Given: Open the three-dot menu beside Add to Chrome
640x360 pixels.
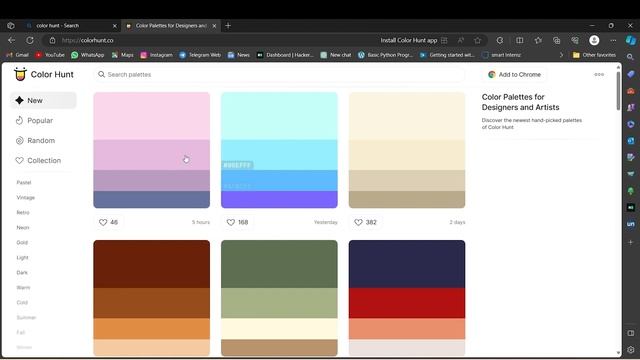Looking at the screenshot, I should [x=599, y=74].
